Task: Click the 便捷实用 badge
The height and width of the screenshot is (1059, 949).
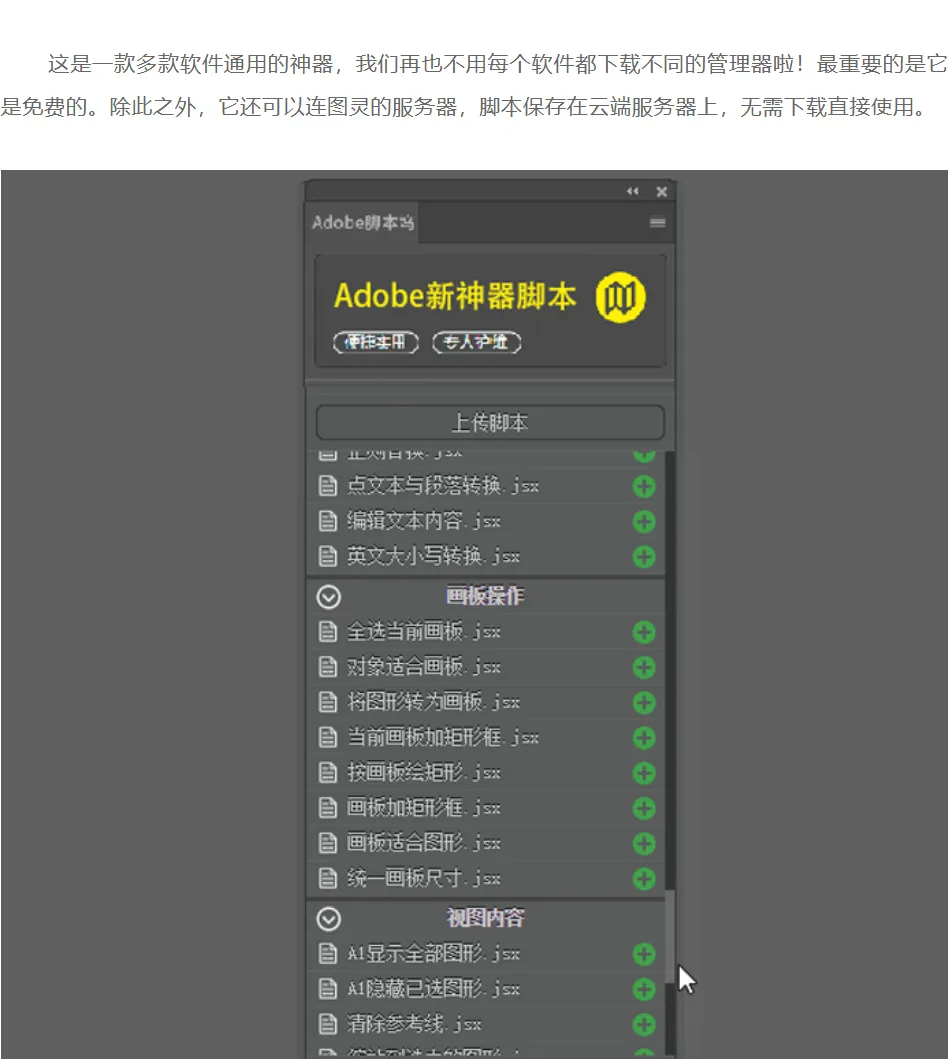Action: (376, 342)
